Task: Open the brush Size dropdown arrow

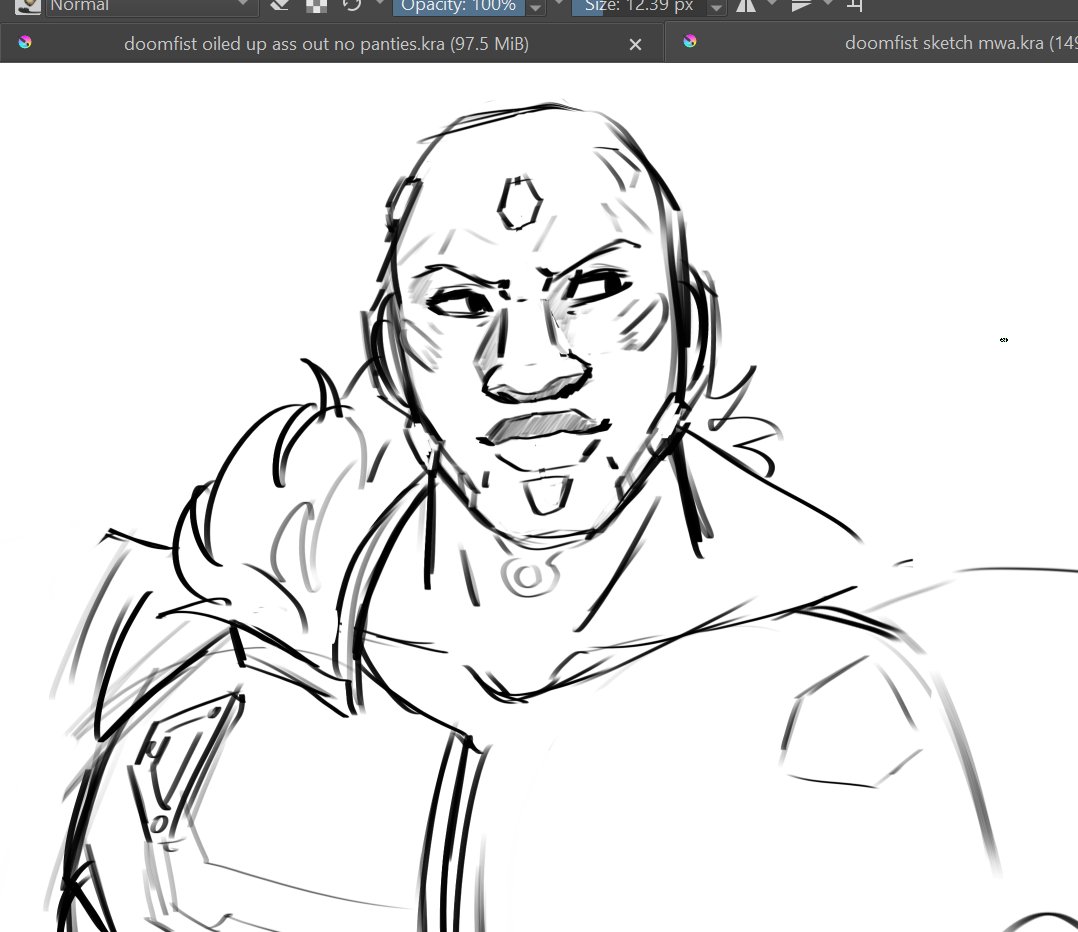Action: 716,7
